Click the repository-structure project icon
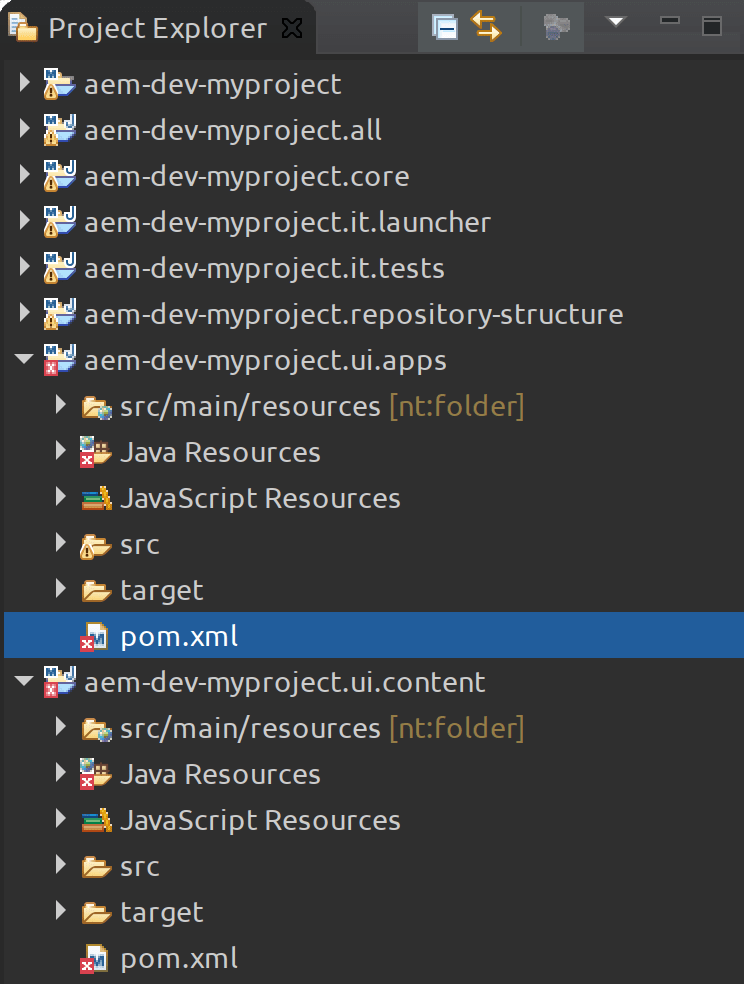Viewport: 744px width, 984px height. pyautogui.click(x=60, y=314)
